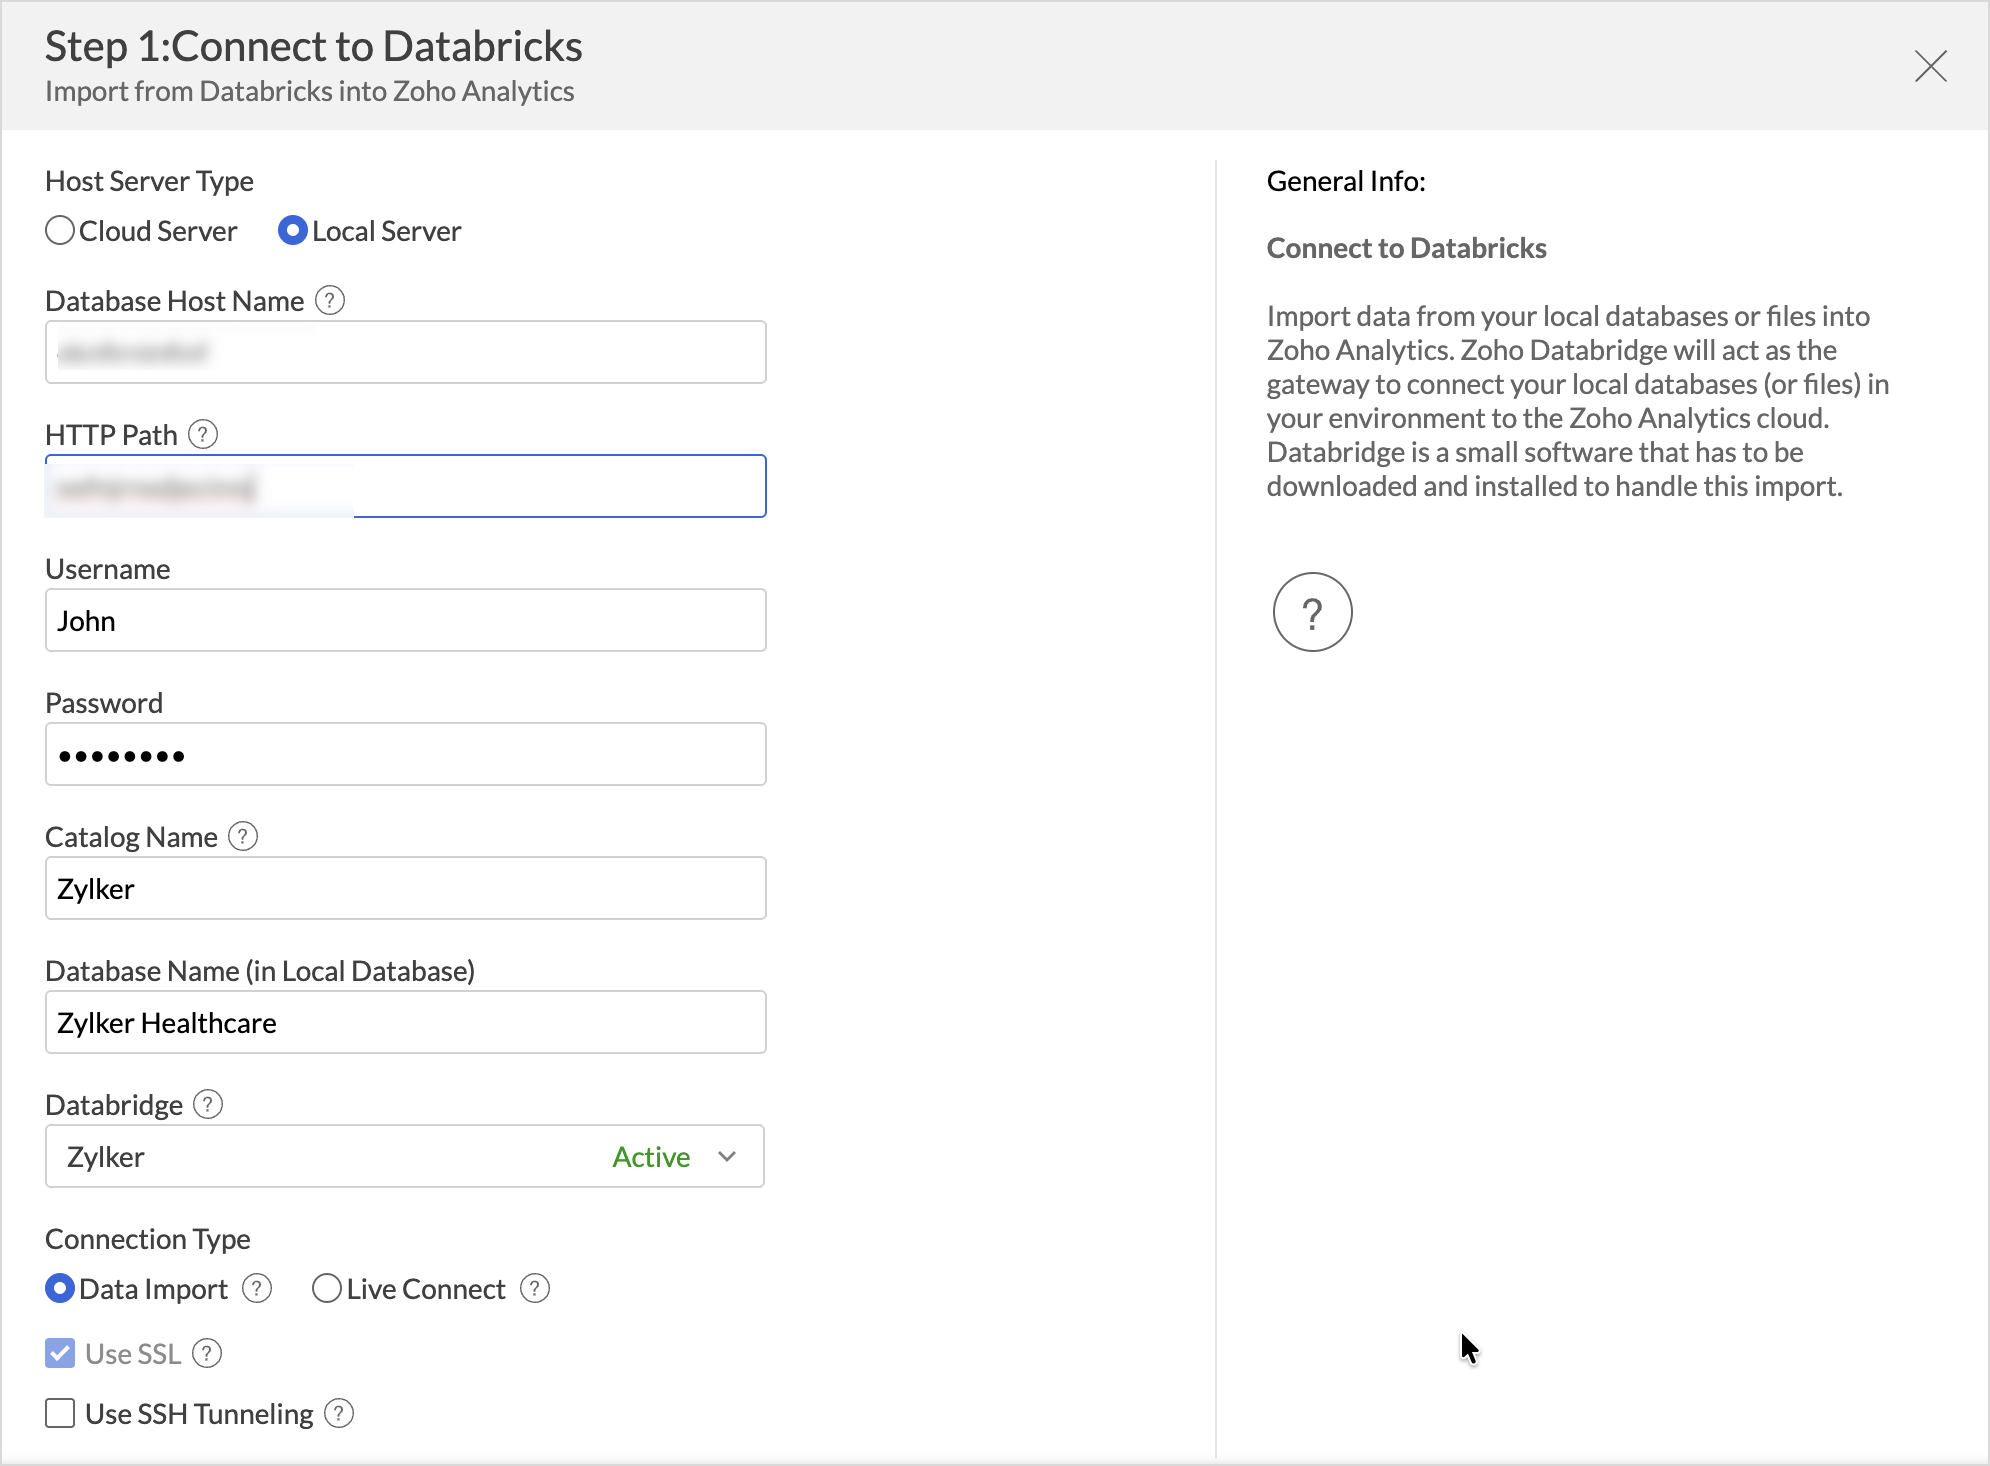Click the Username input field
The width and height of the screenshot is (1990, 1466).
pyautogui.click(x=405, y=620)
